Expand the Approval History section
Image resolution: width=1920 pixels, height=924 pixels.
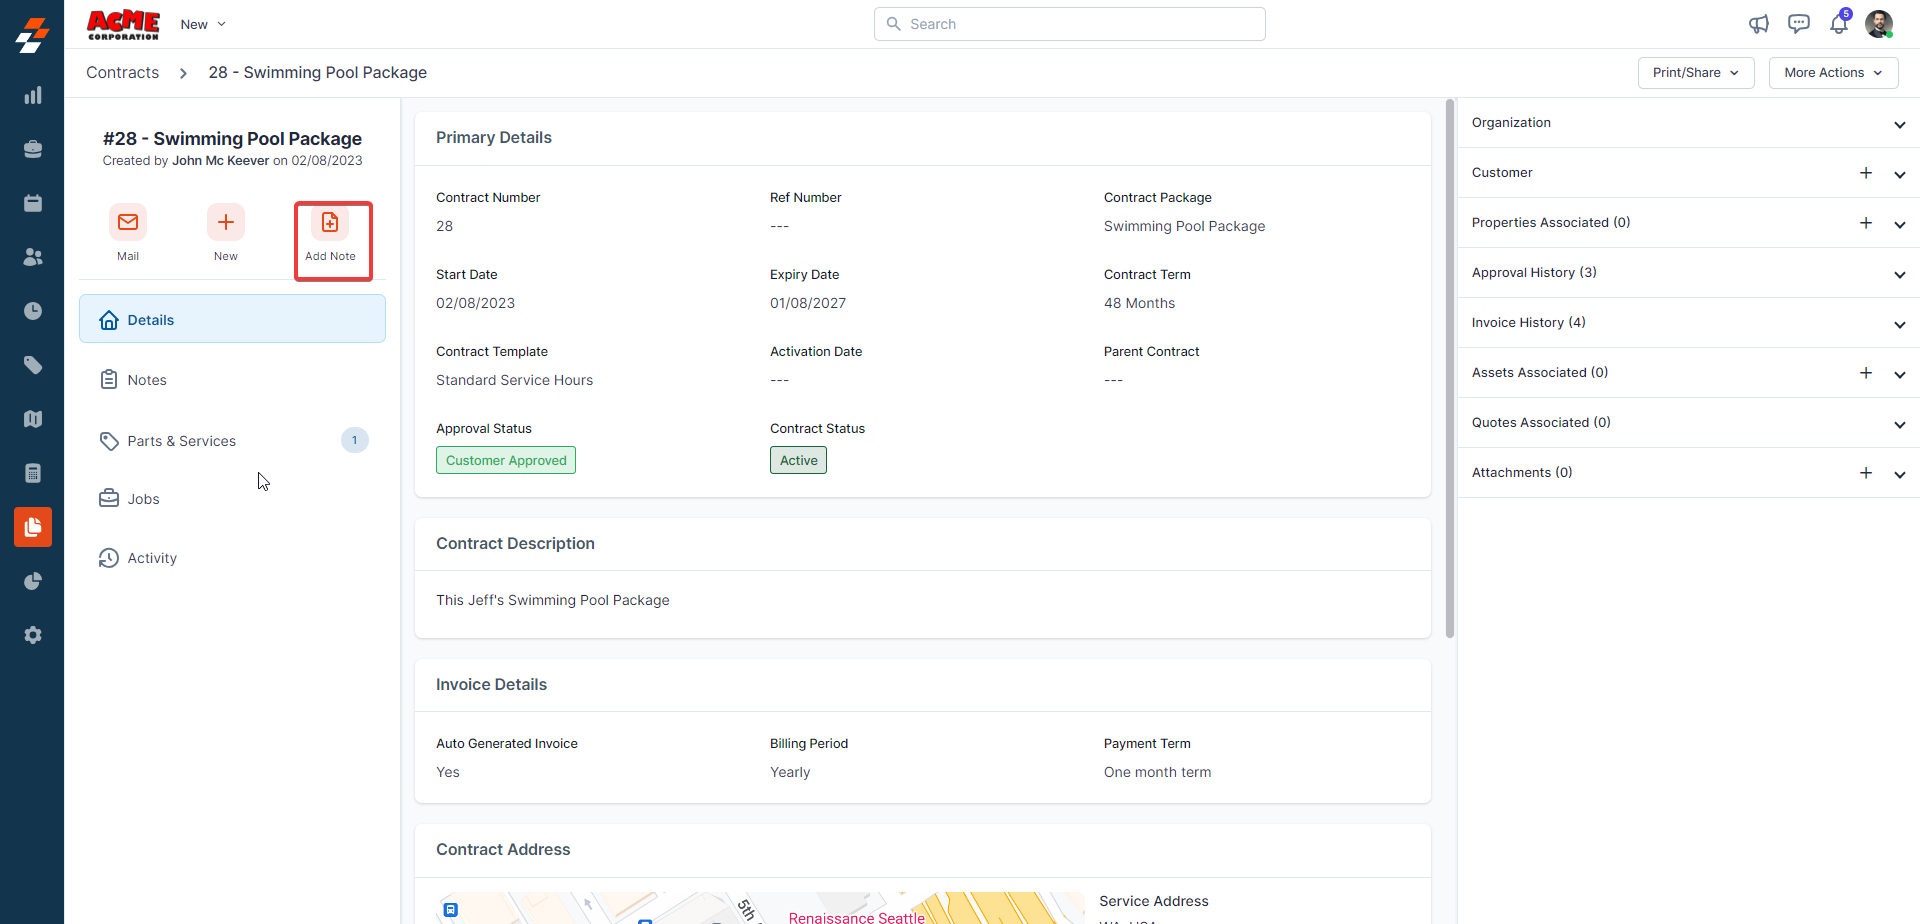point(1899,274)
